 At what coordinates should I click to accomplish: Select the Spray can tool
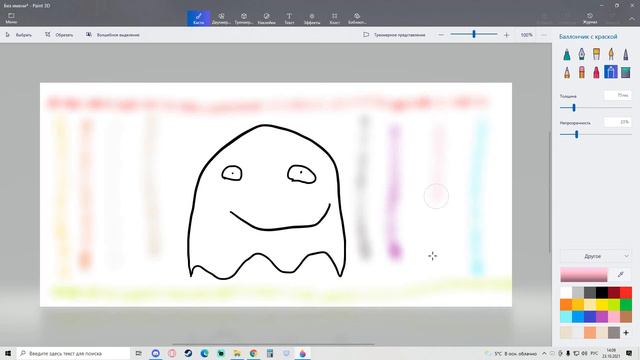pyautogui.click(x=611, y=72)
